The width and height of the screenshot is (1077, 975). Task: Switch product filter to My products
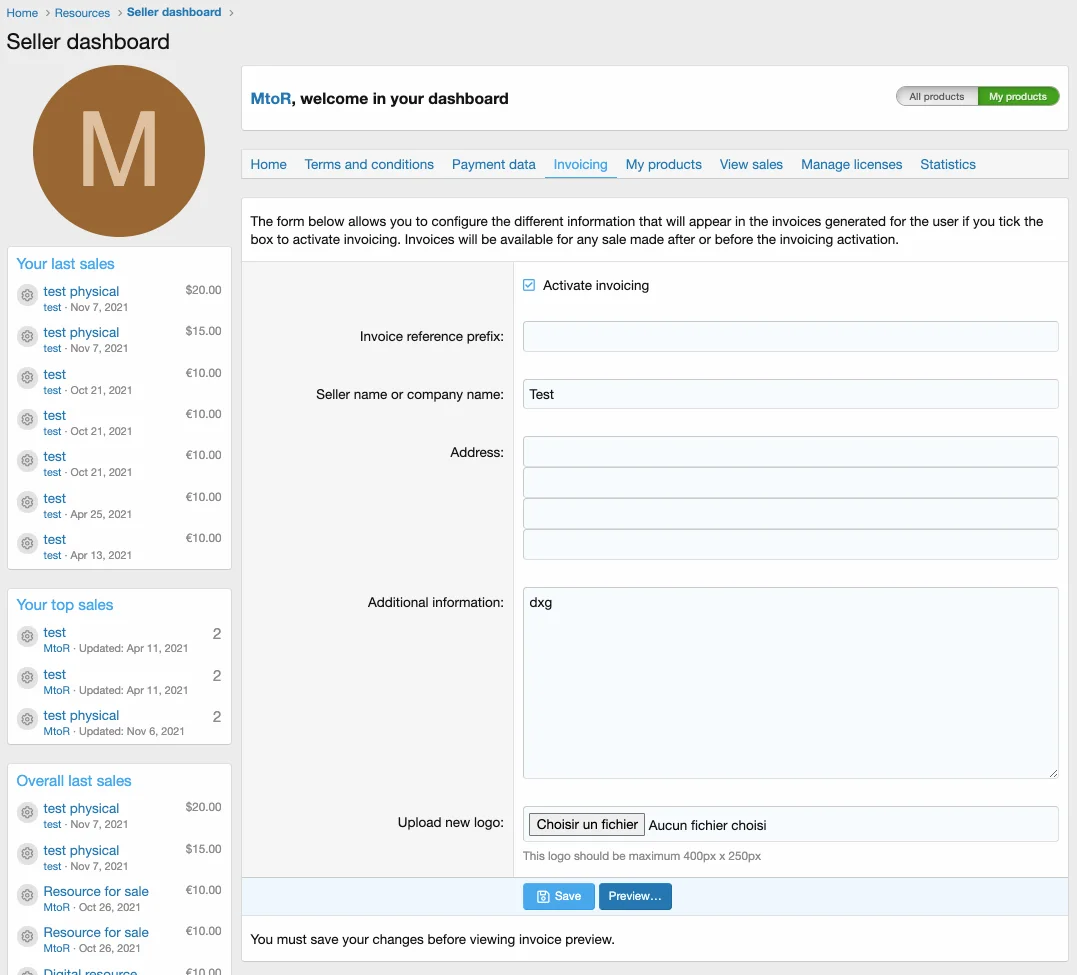[1017, 97]
